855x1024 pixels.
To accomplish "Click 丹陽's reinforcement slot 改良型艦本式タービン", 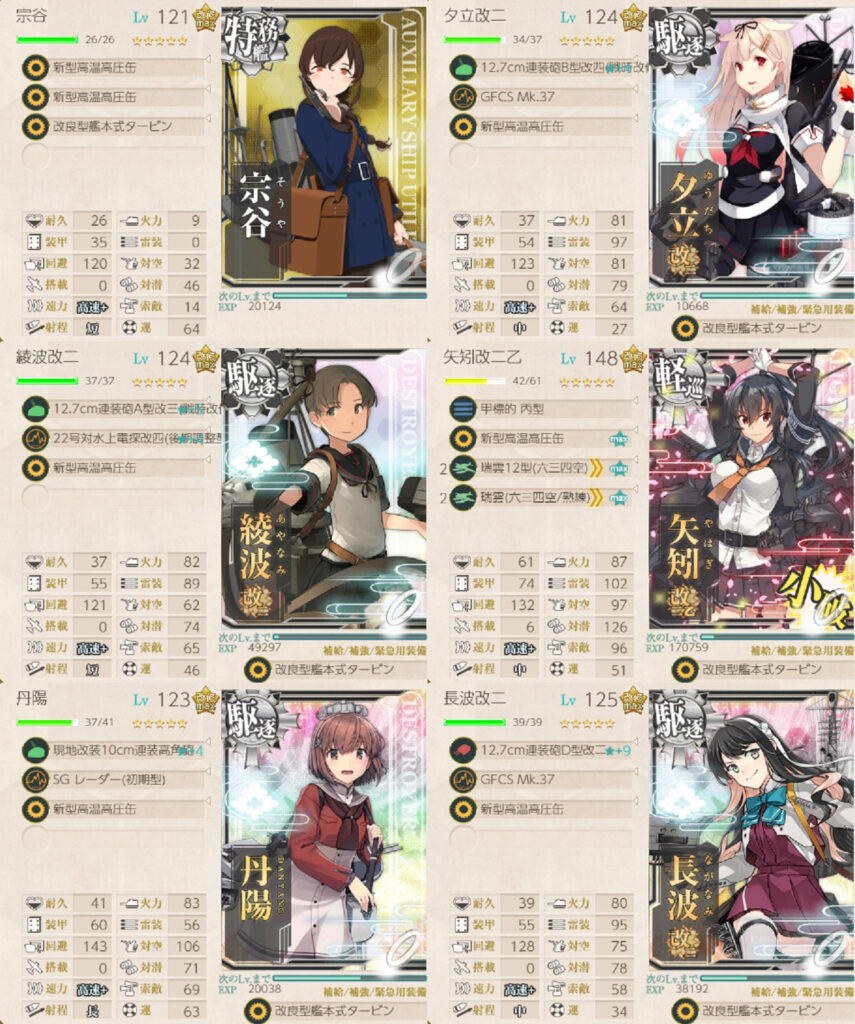I will [x=334, y=1010].
